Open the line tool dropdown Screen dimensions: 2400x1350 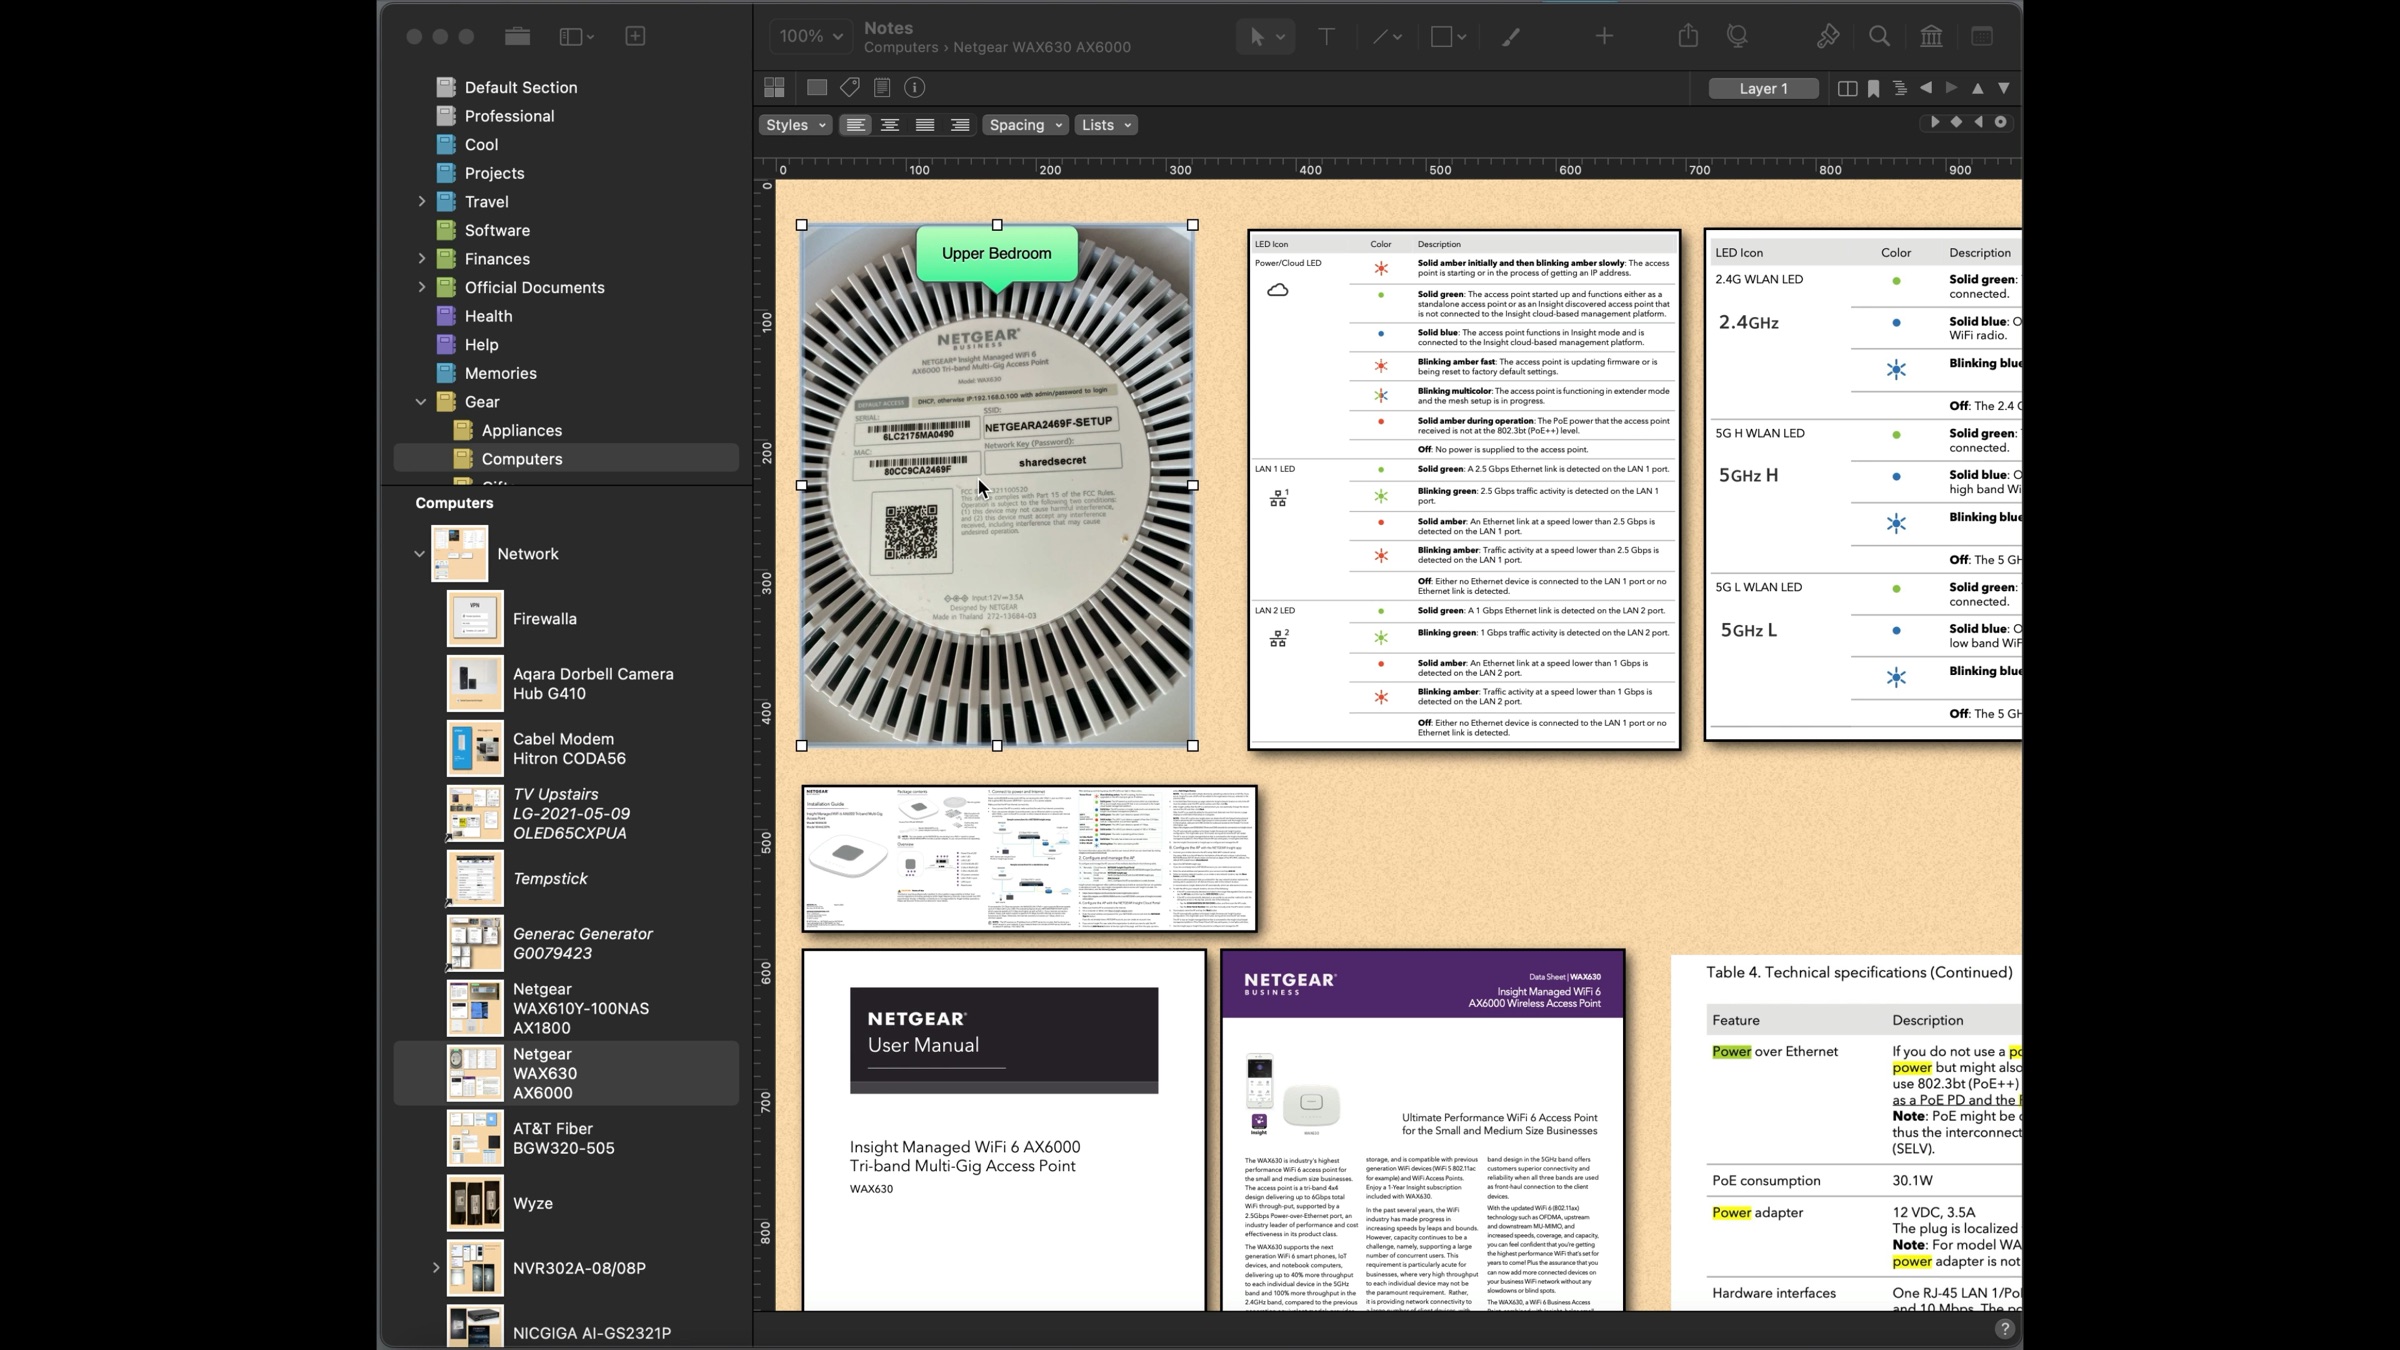tap(1386, 36)
